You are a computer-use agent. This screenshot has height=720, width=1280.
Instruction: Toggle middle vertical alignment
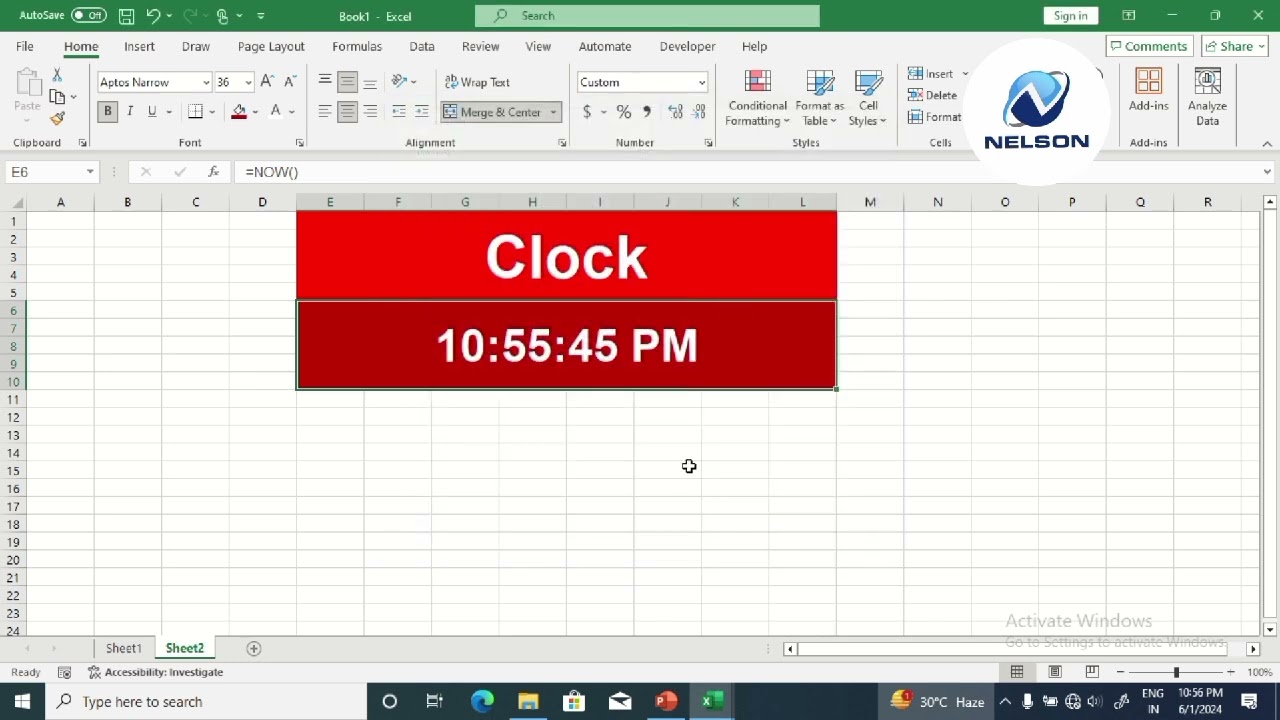[347, 82]
